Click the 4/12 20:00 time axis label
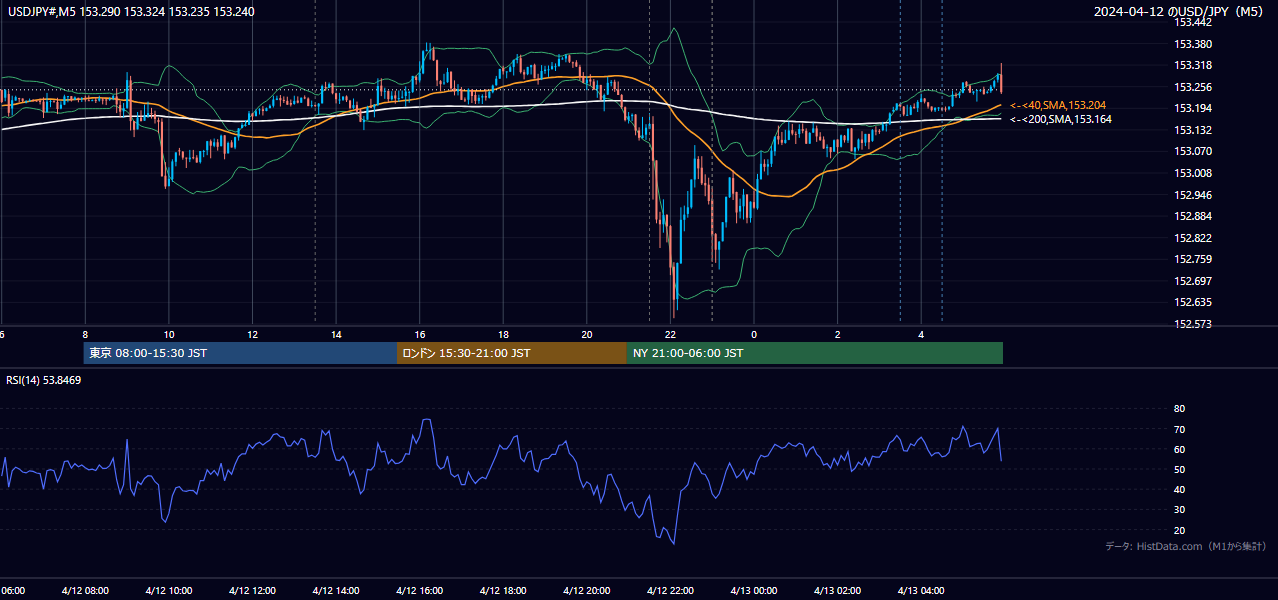 (587, 591)
